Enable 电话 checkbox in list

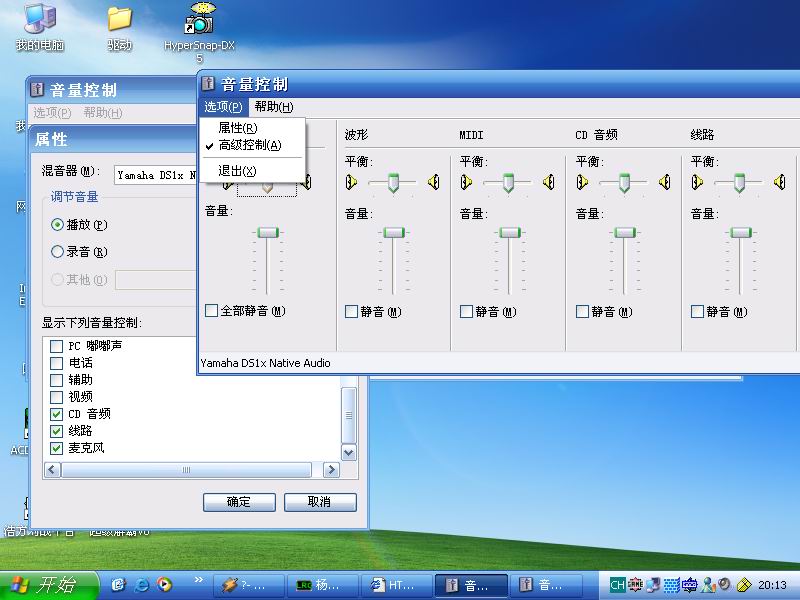(57, 363)
